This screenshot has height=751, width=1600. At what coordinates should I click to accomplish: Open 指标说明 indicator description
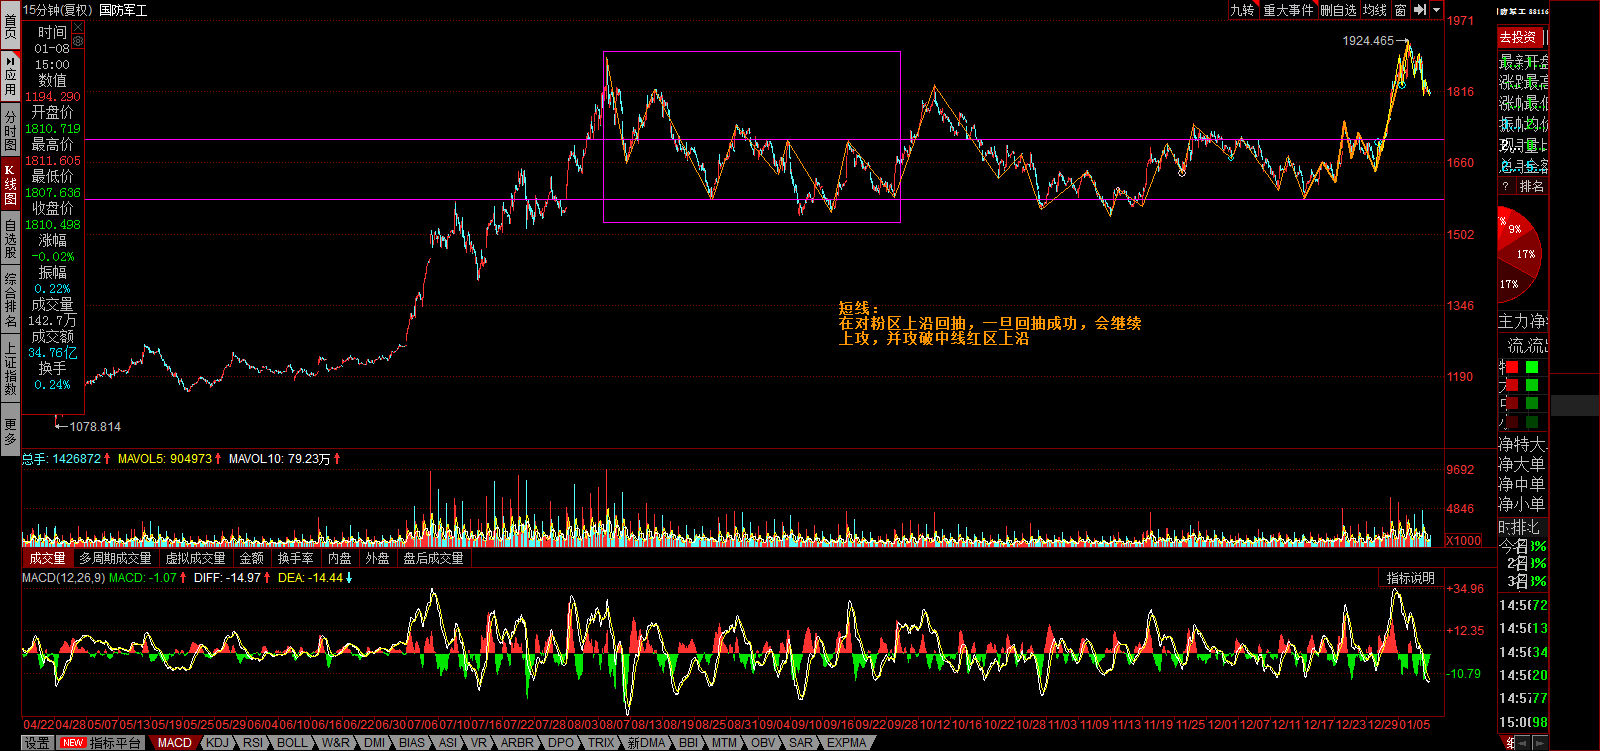[x=1410, y=578]
